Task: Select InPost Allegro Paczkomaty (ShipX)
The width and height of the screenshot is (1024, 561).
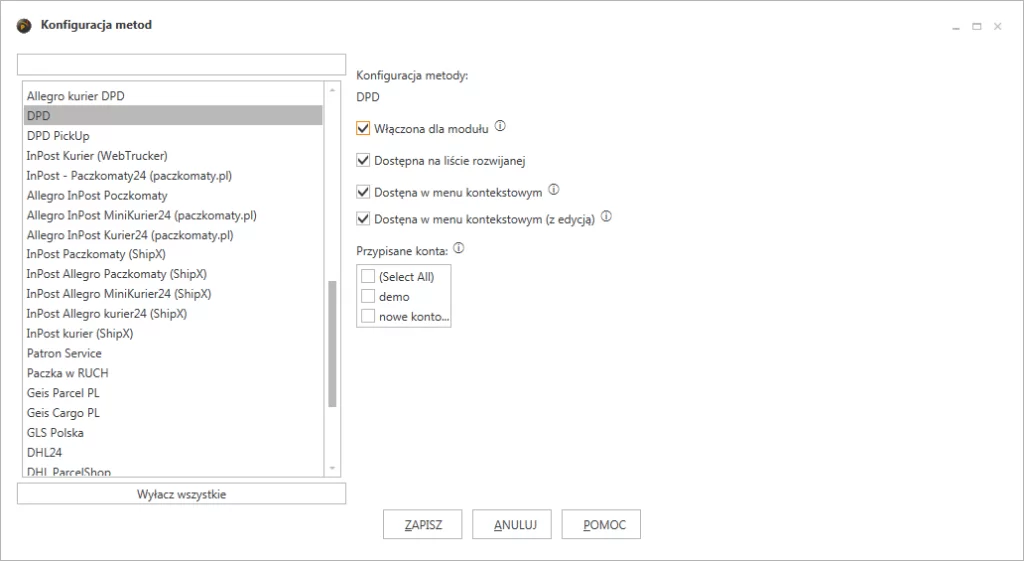Action: pyautogui.click(x=173, y=274)
